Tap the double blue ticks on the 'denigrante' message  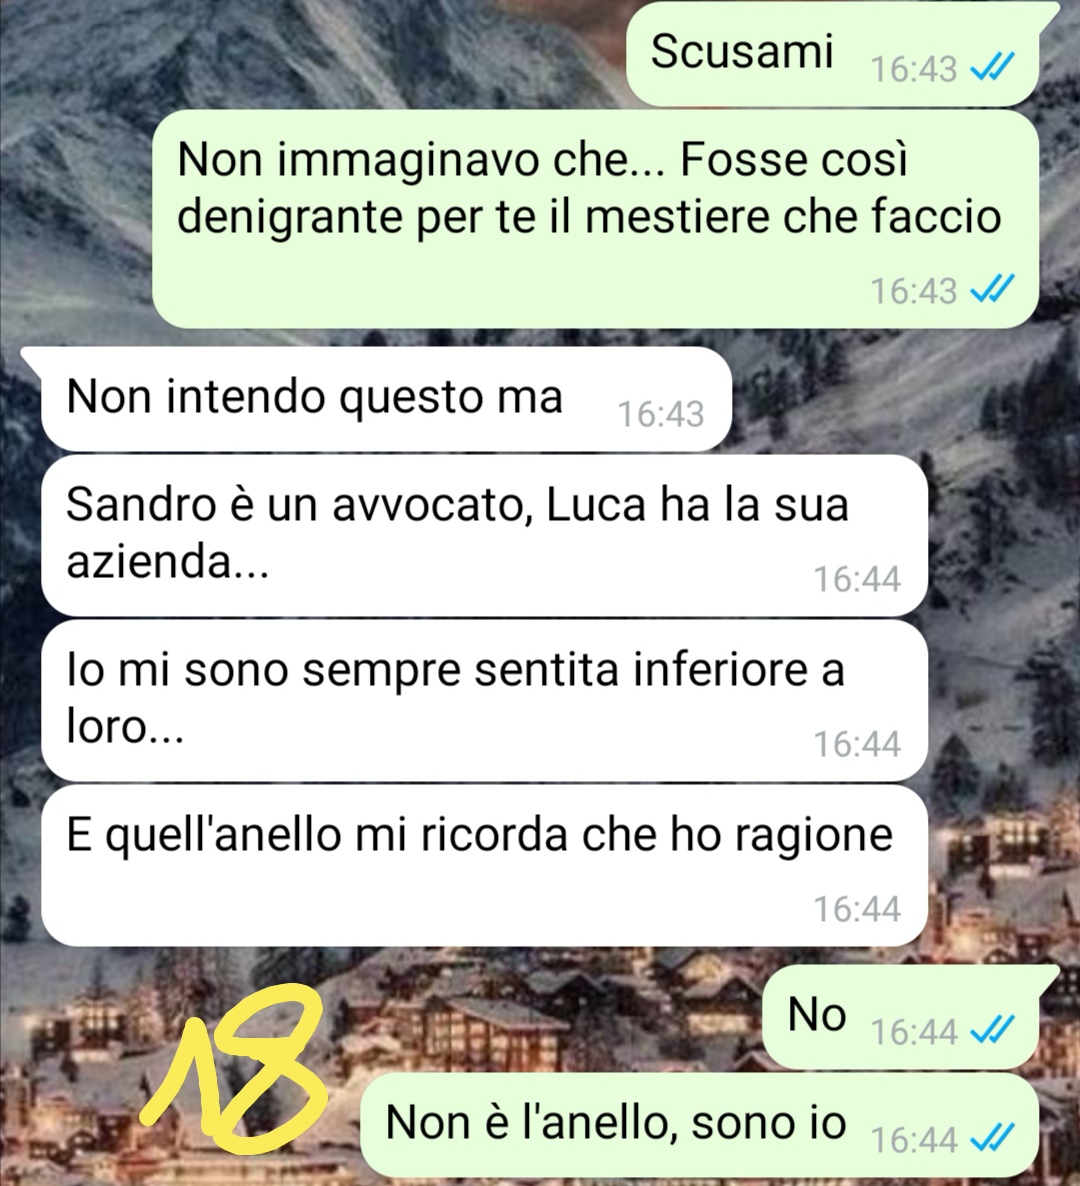tap(992, 290)
